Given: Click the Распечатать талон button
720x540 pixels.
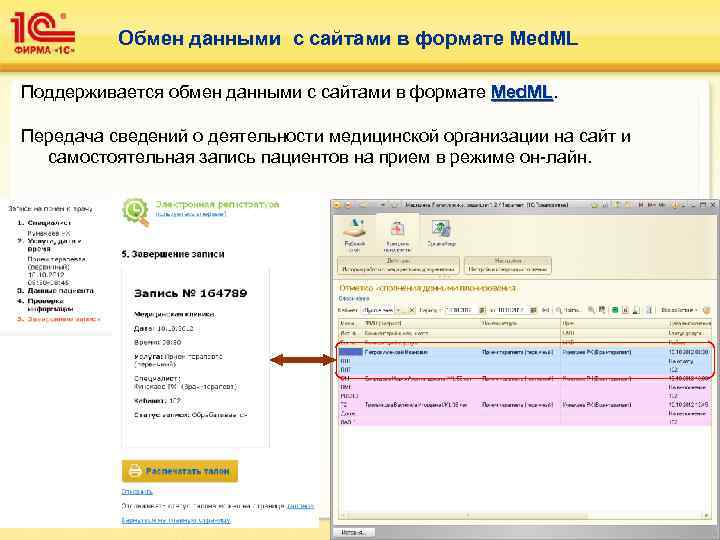Looking at the screenshot, I should 180,471.
